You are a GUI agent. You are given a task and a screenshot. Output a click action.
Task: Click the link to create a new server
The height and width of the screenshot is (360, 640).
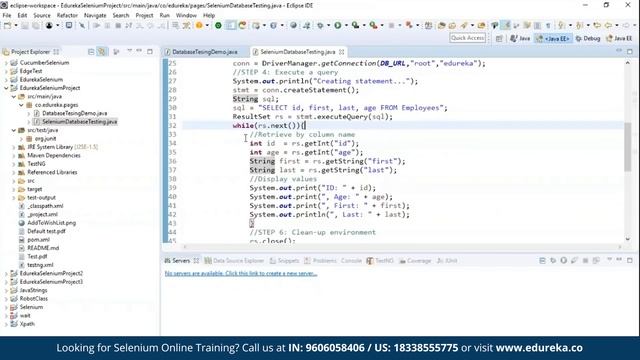pos(241,273)
